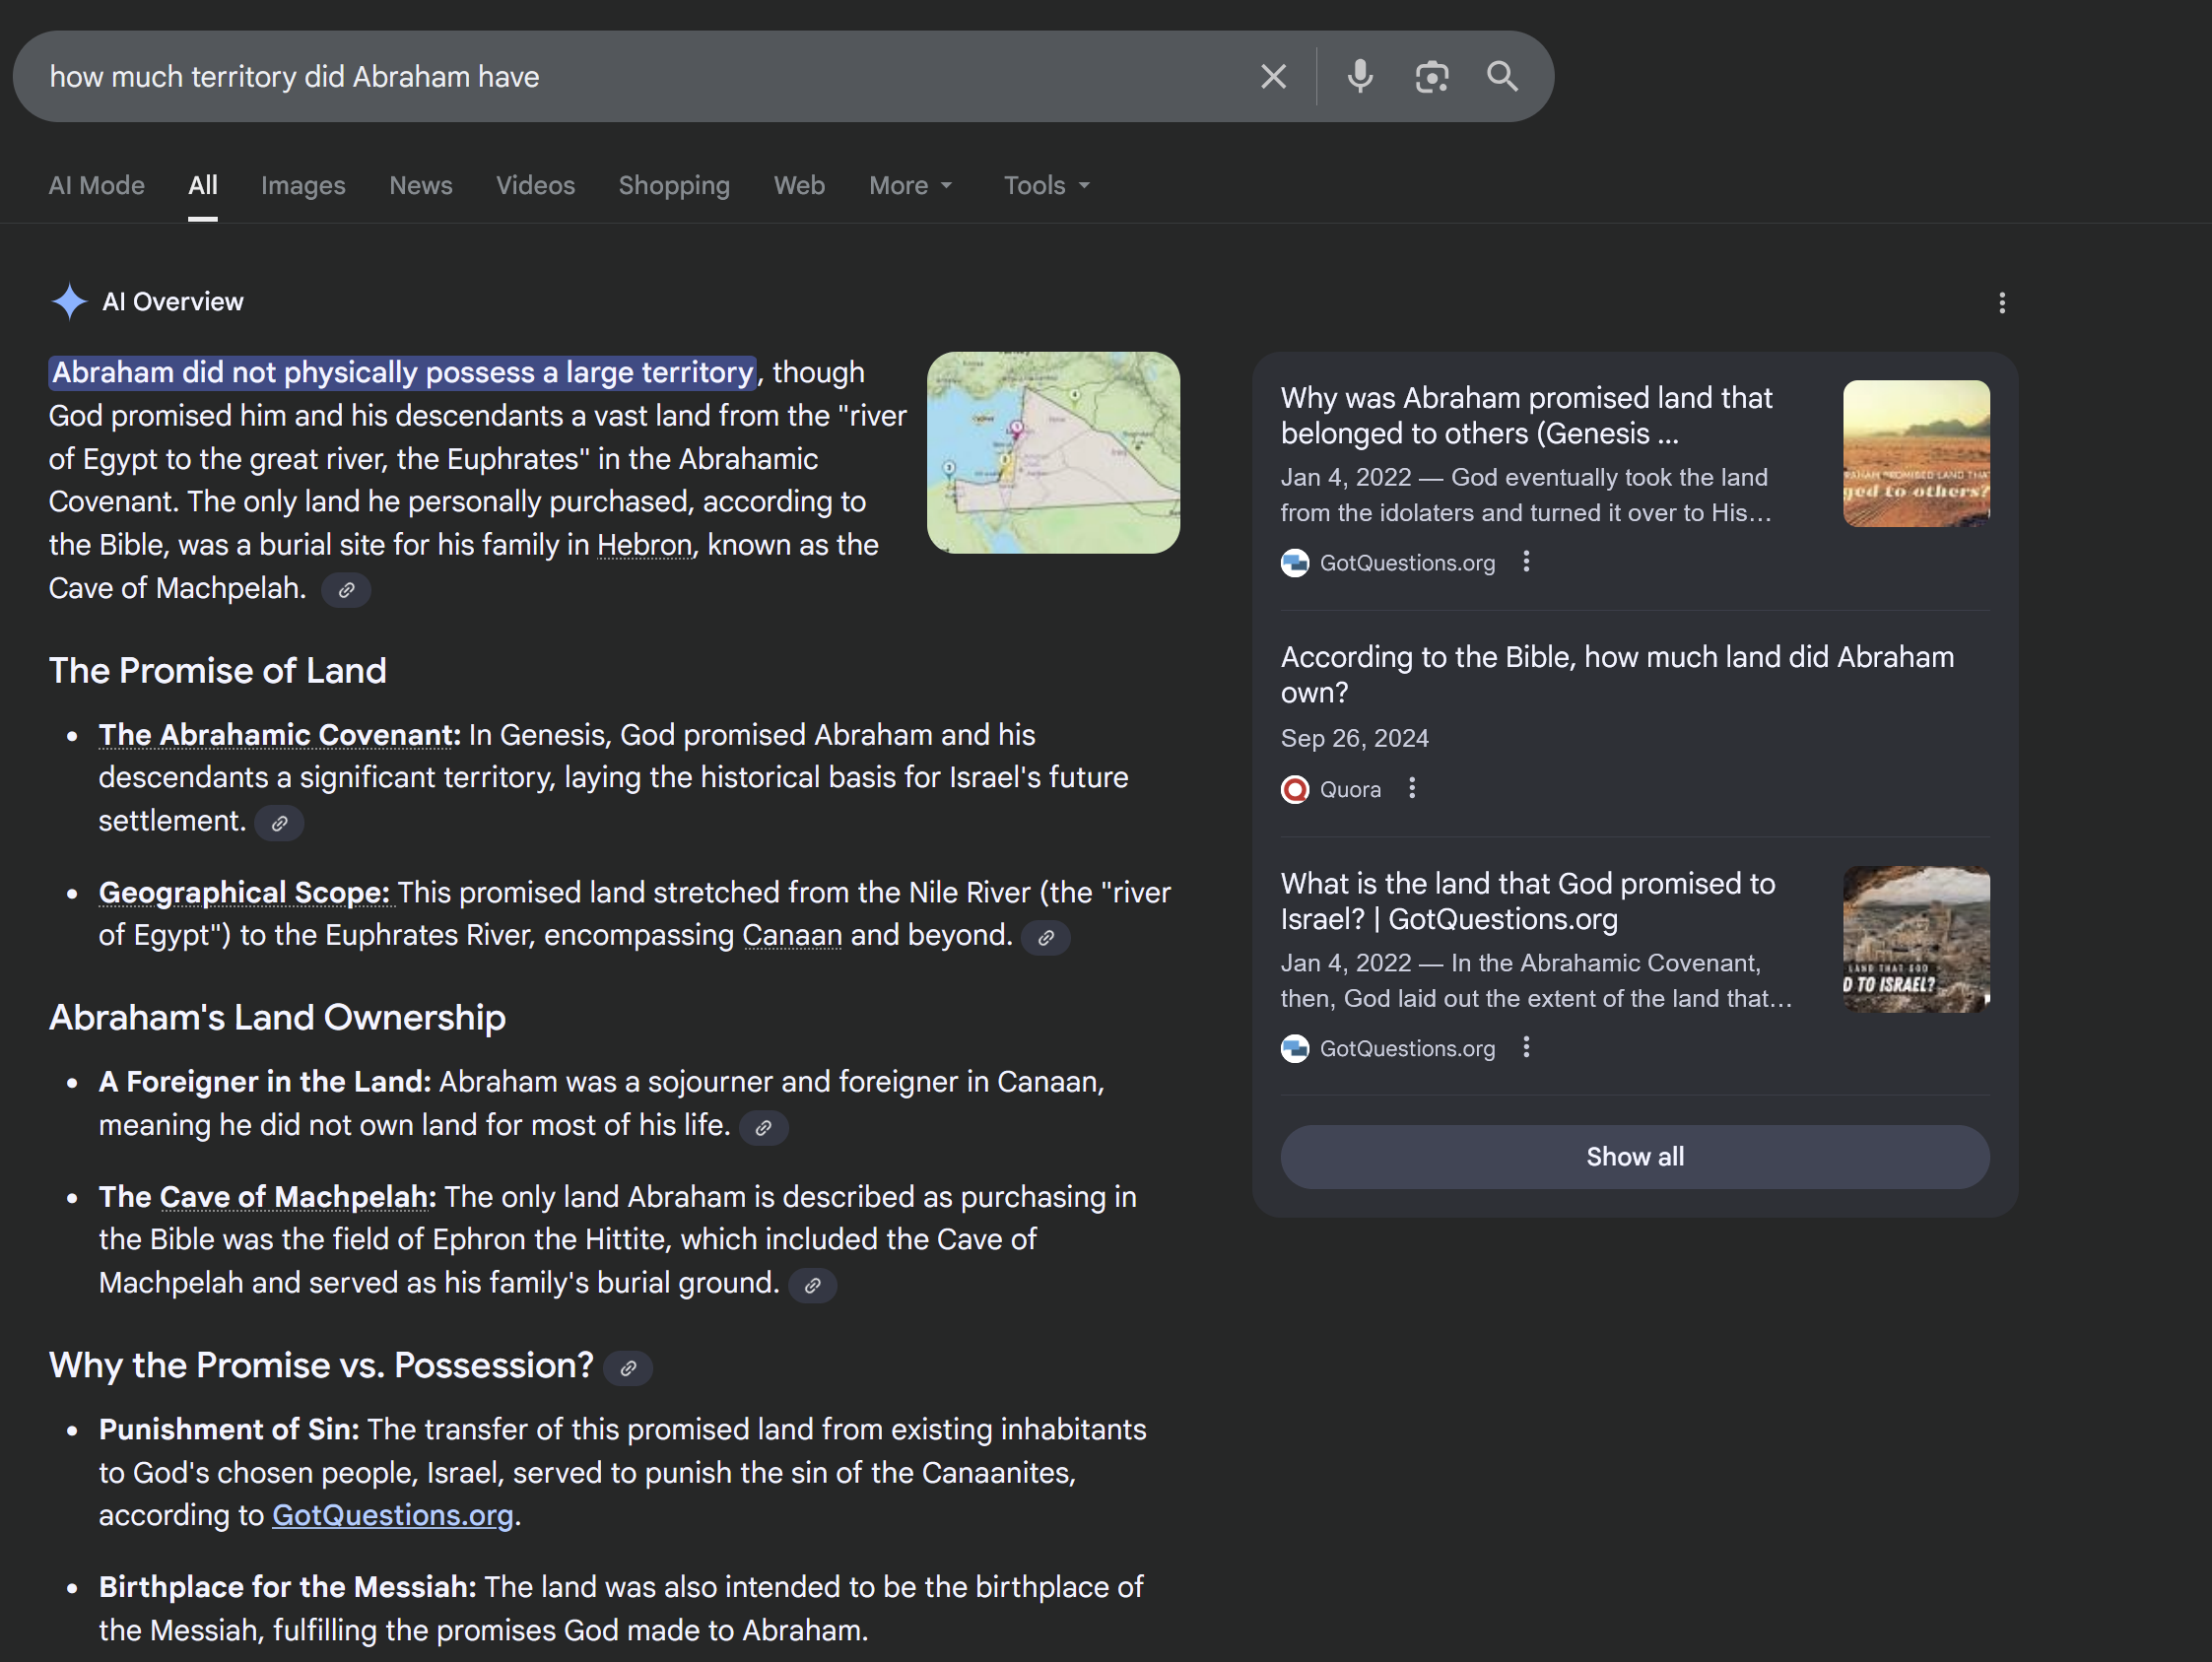The image size is (2212, 1662).
Task: Open AI Overview three-dot options menu
Action: tap(2001, 303)
